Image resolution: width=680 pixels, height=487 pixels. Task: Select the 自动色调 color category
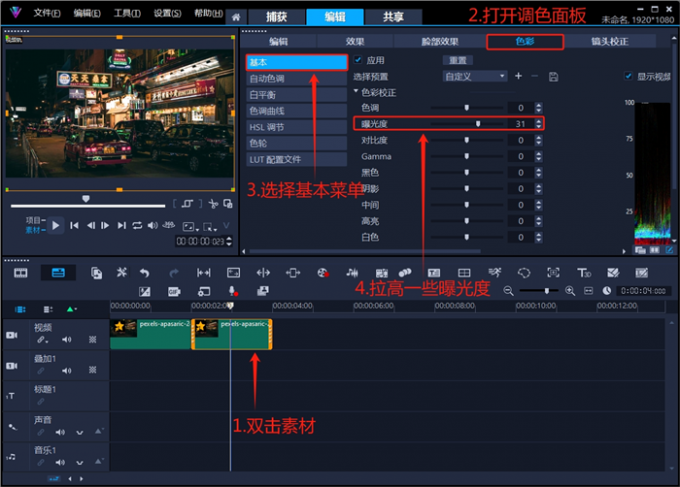point(297,78)
